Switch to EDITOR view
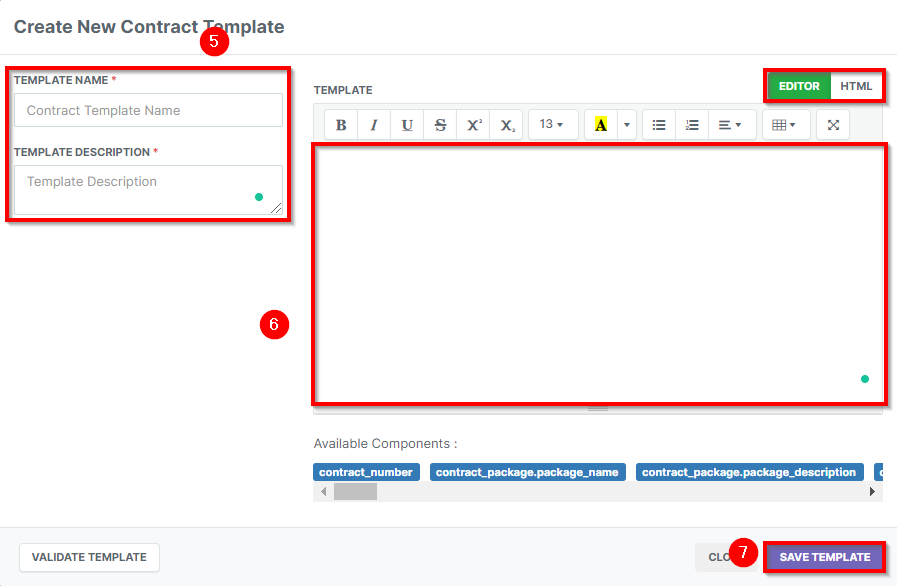Screen dimensions: 897x586 pos(799,86)
